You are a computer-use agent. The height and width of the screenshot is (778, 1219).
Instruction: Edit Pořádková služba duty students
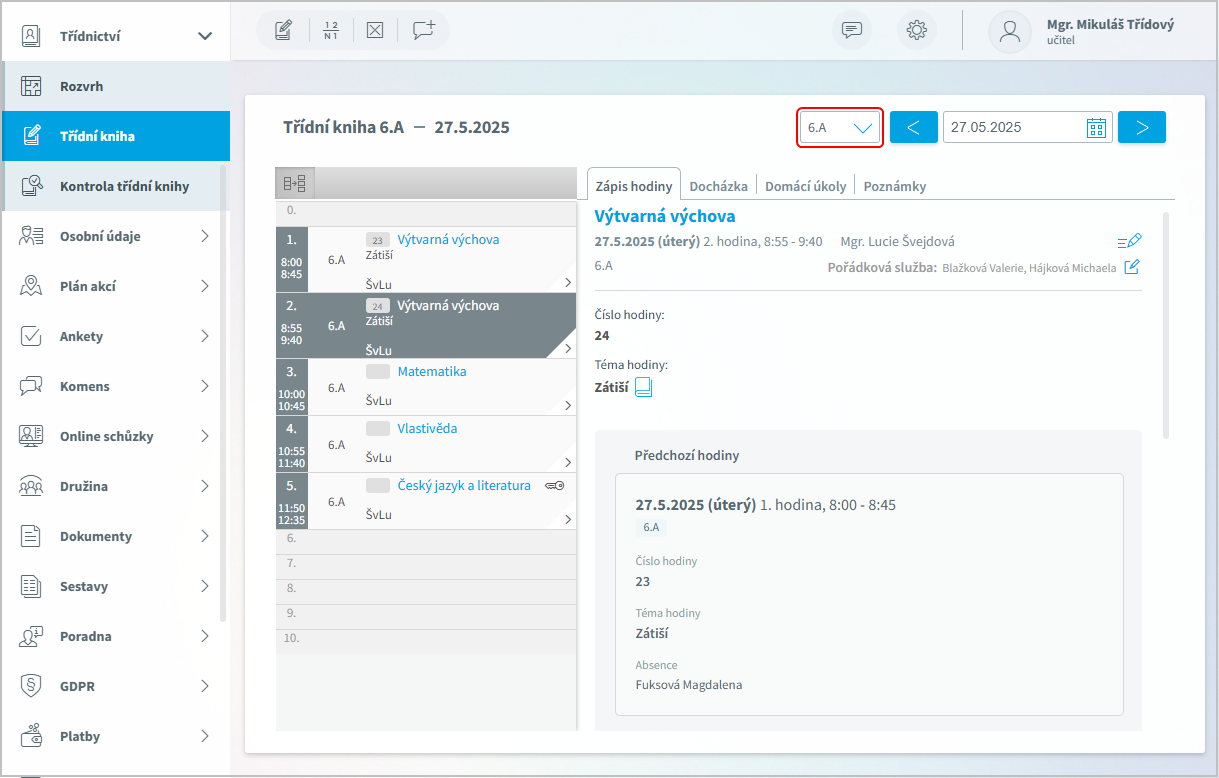point(1132,267)
